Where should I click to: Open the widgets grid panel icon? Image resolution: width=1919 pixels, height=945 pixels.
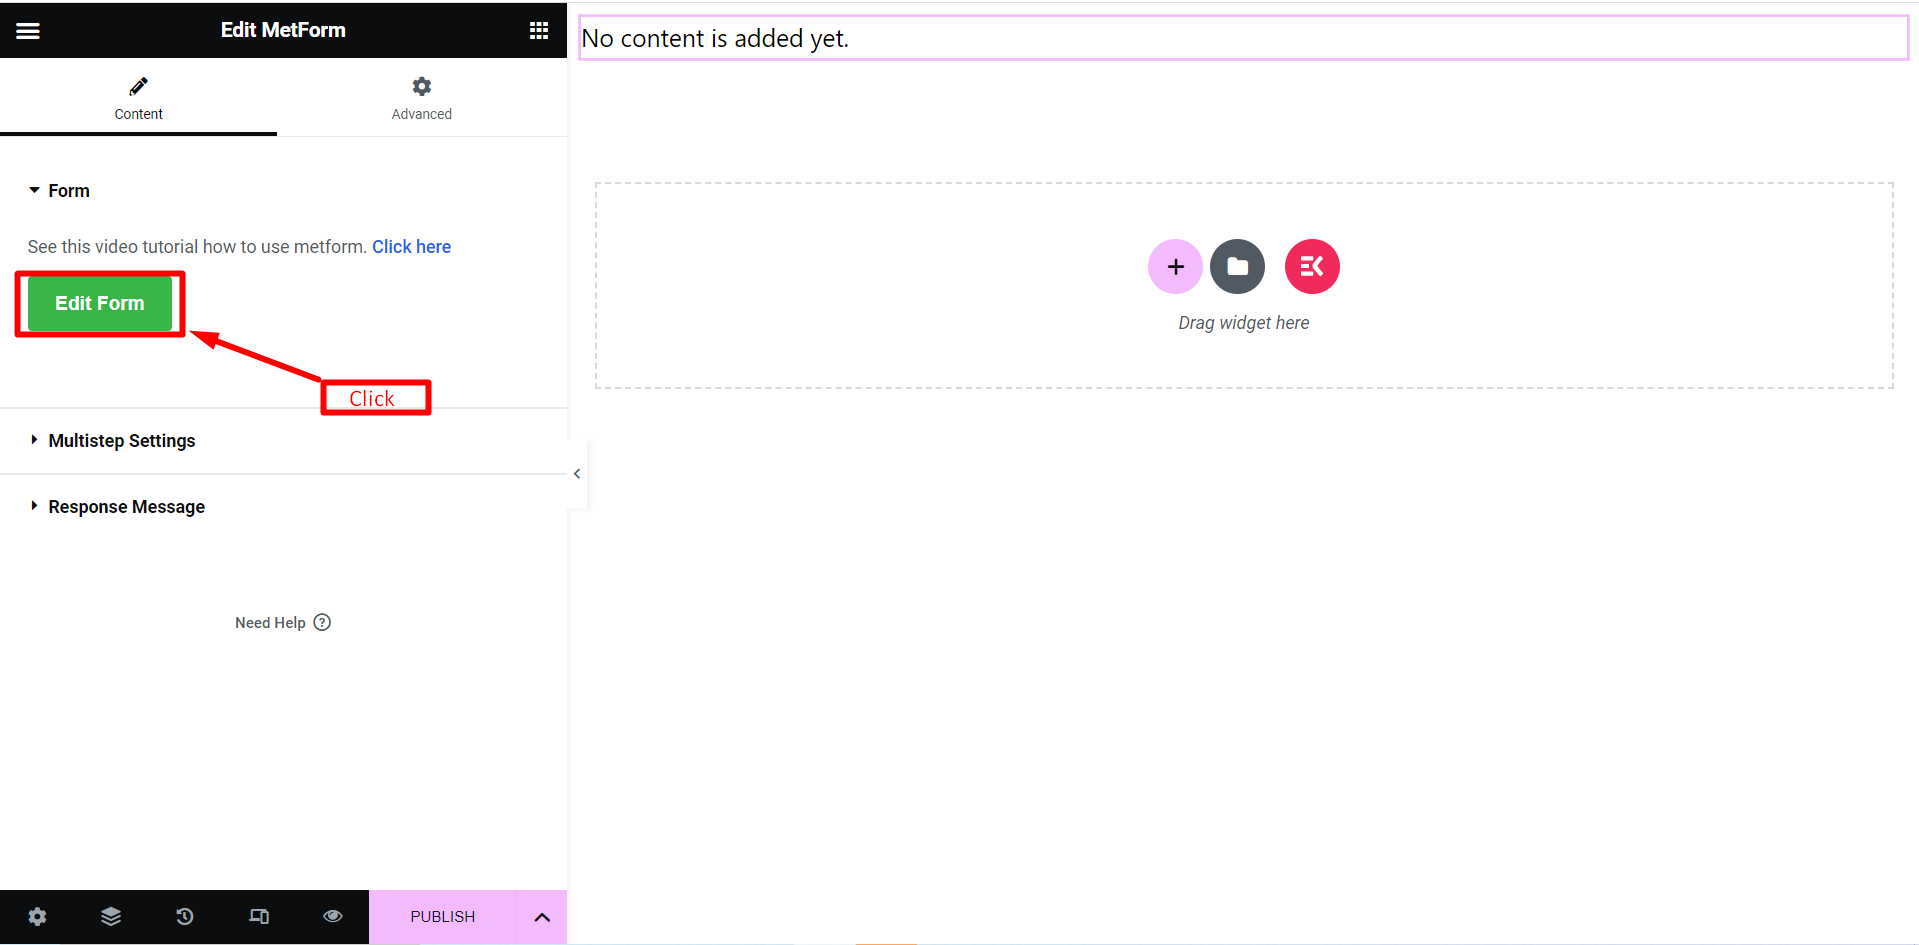click(x=539, y=30)
